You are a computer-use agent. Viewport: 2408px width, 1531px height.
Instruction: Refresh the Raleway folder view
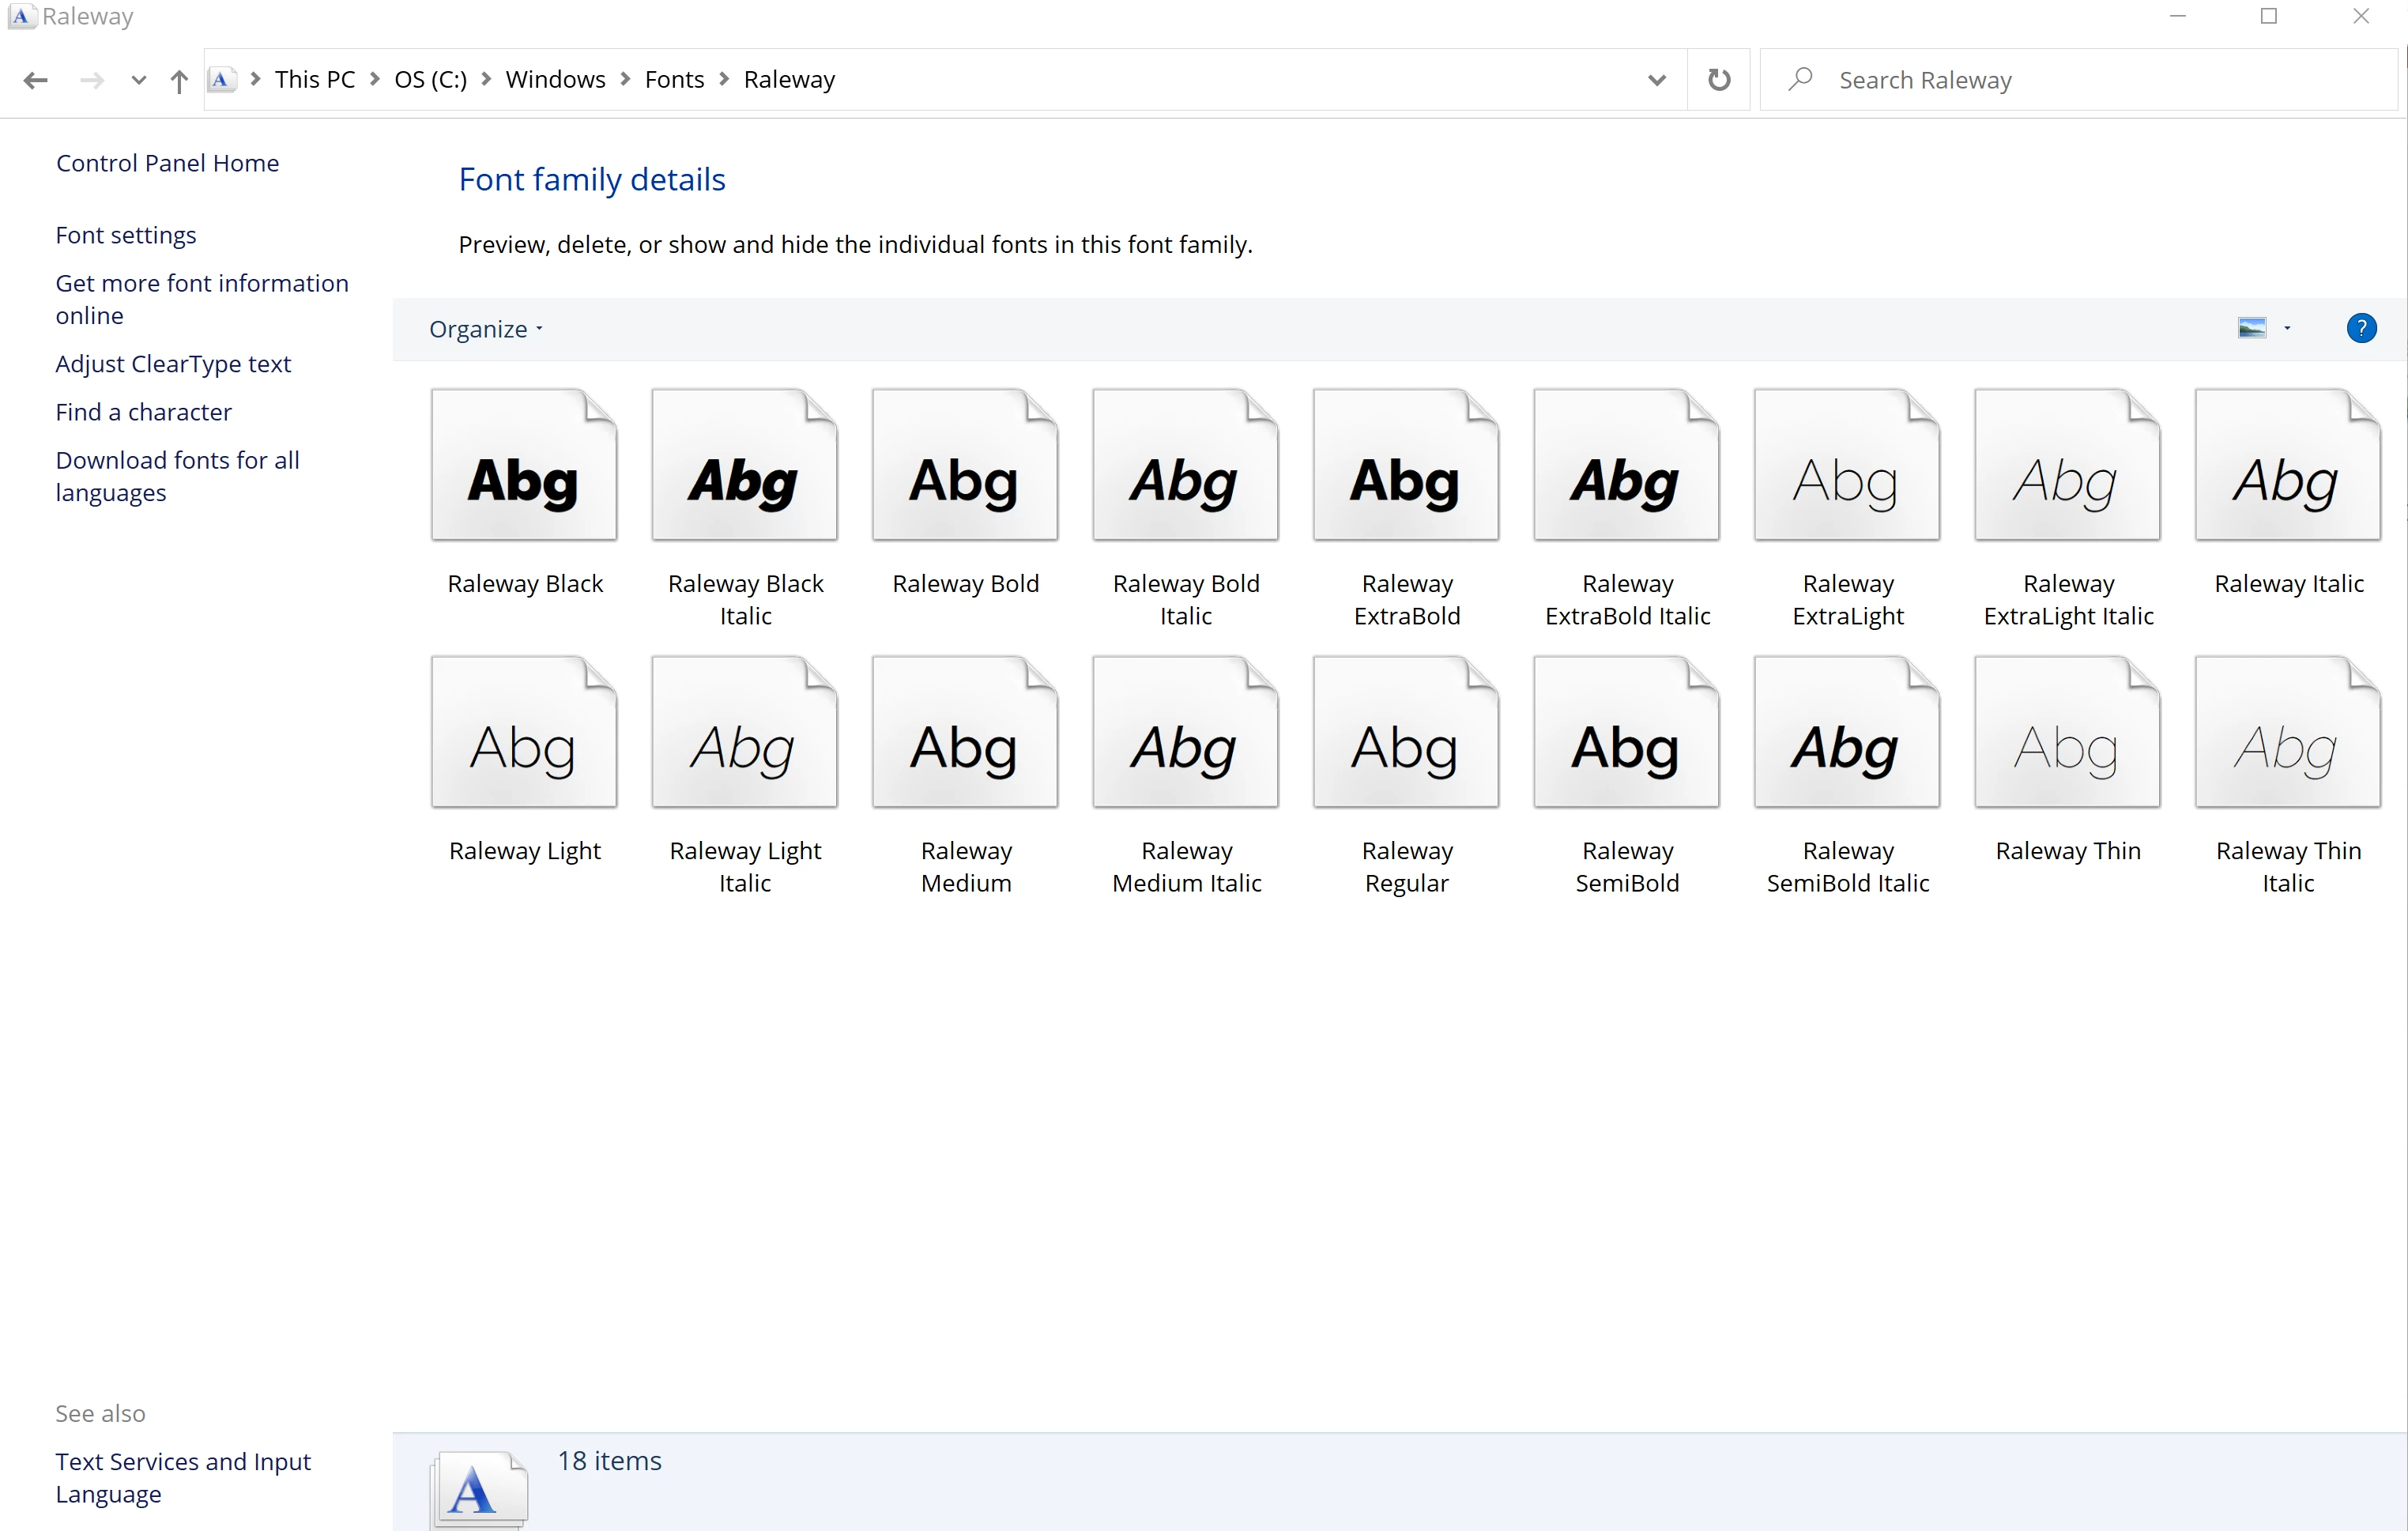tap(1718, 80)
